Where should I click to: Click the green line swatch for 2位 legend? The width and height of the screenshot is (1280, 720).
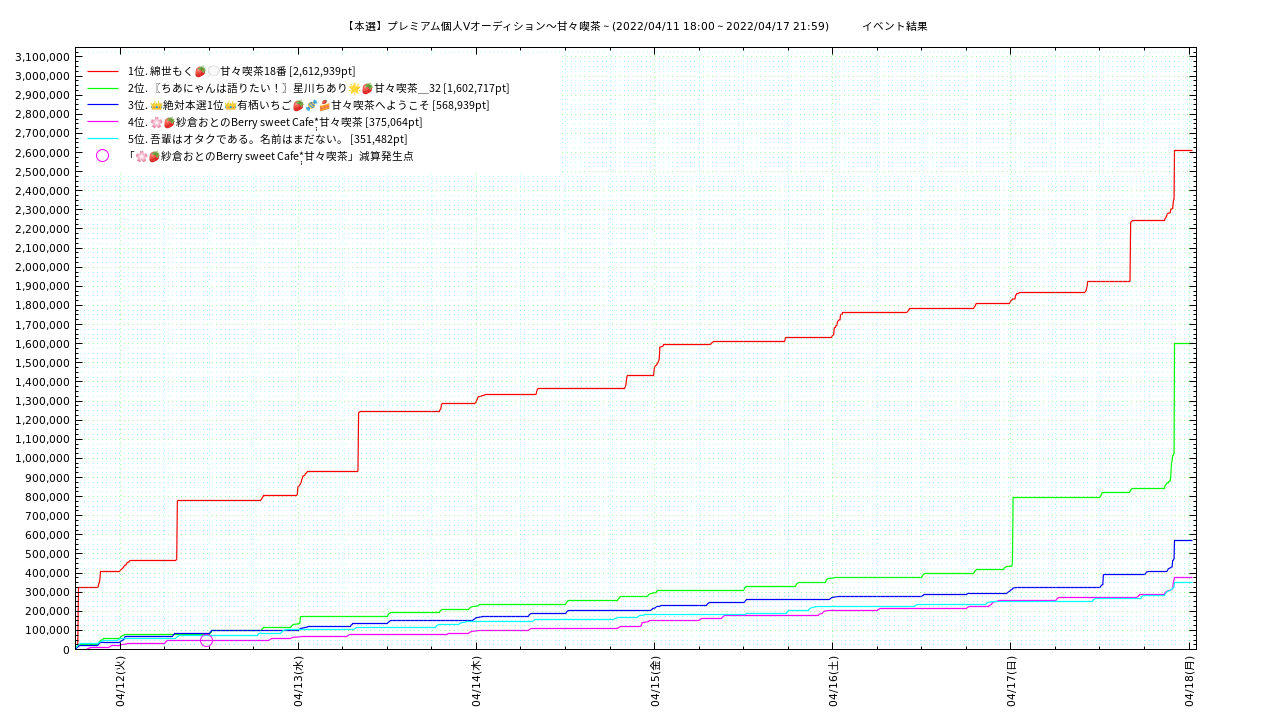point(103,89)
